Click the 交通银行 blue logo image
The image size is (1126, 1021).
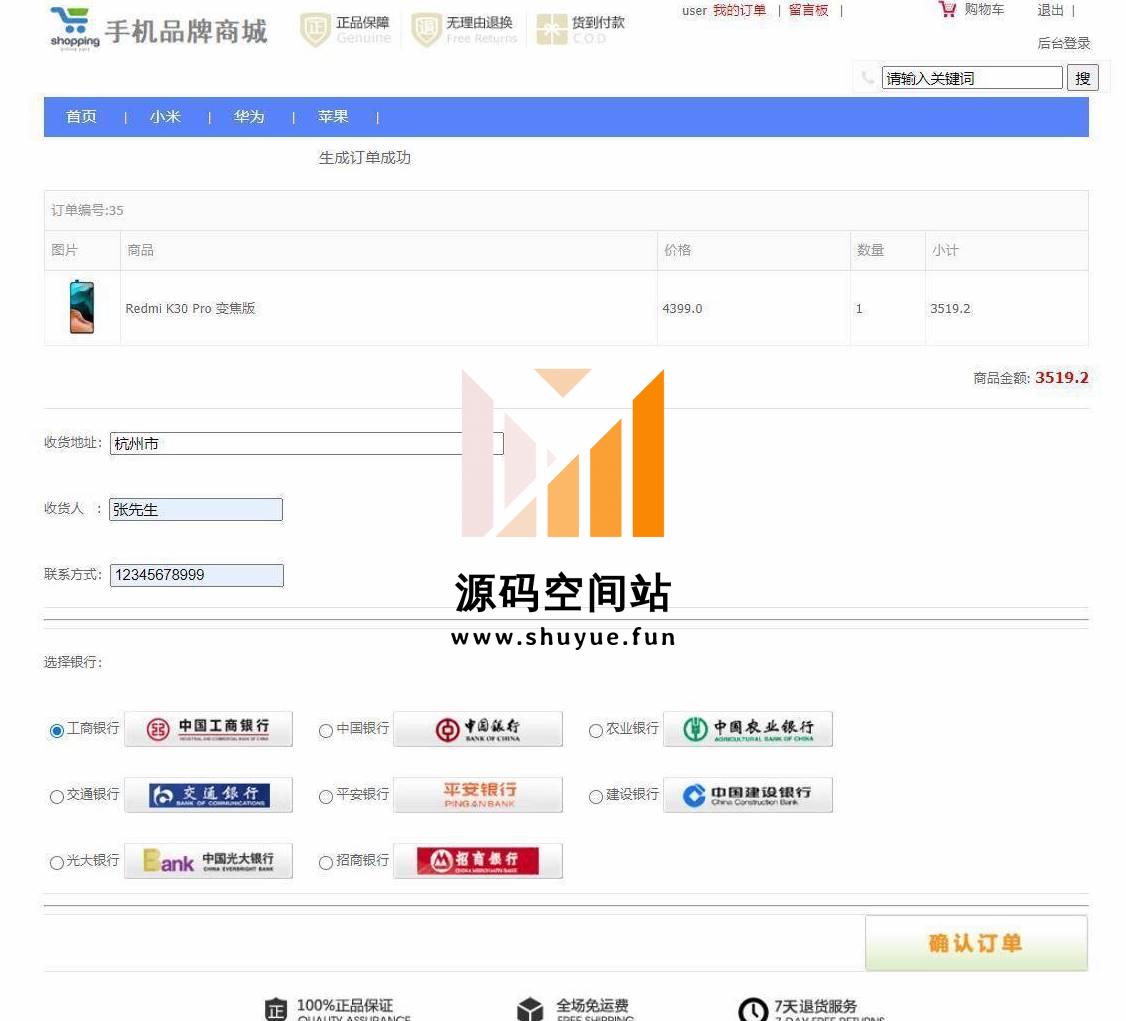[x=208, y=795]
